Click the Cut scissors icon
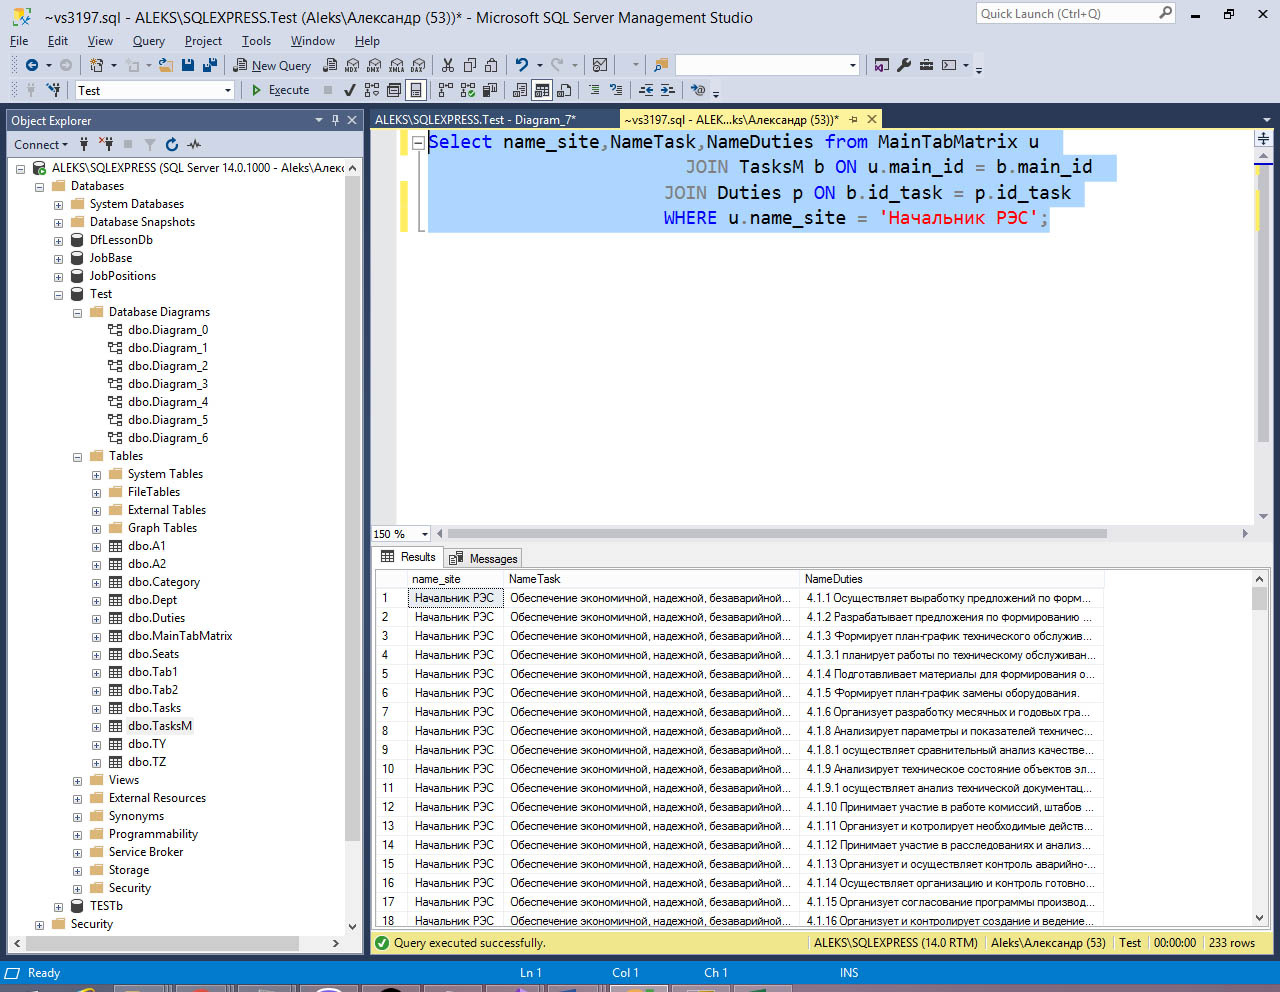Screen dimensions: 1280x992 tap(447, 65)
